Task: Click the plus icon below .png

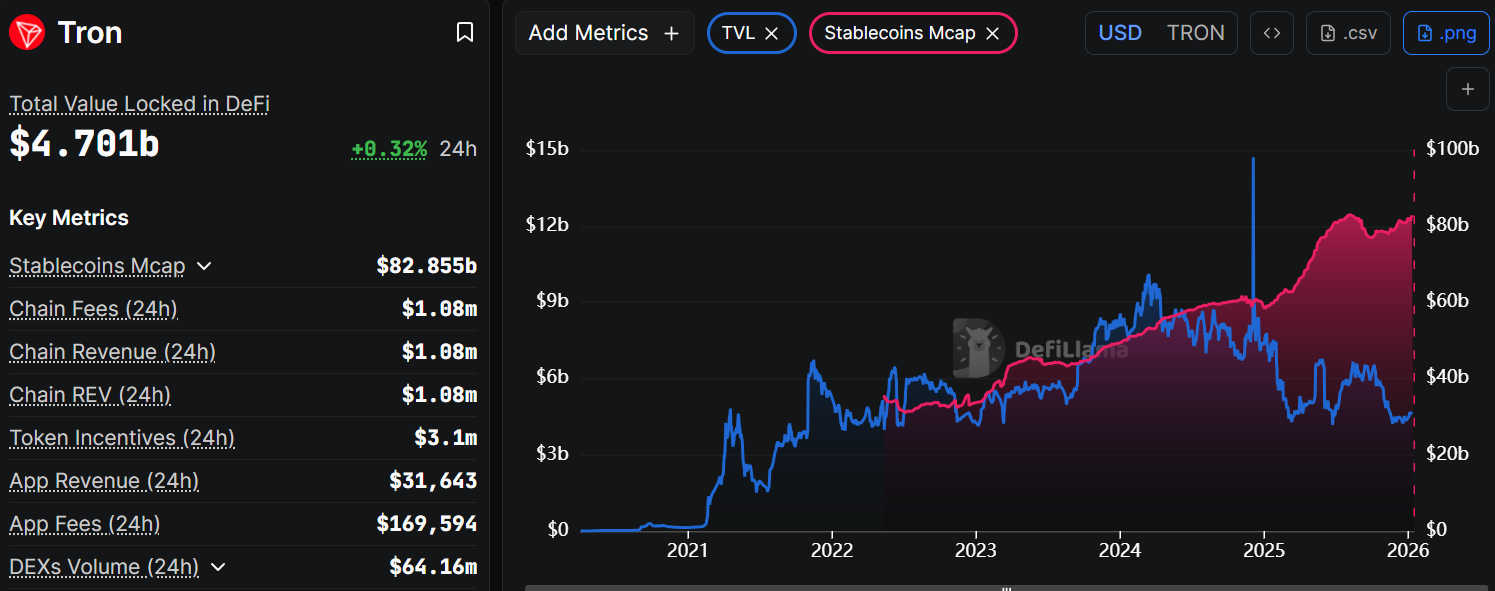Action: pyautogui.click(x=1467, y=89)
